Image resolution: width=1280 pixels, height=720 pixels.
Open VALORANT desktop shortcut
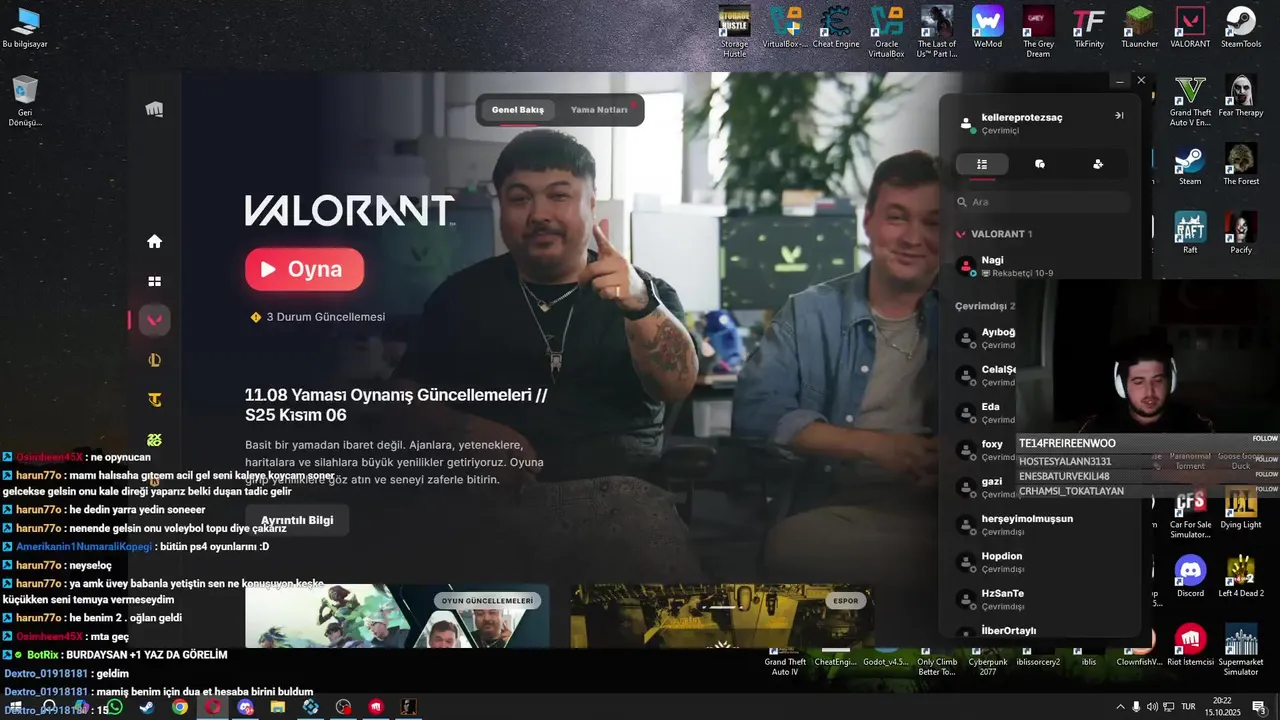coord(1190,28)
